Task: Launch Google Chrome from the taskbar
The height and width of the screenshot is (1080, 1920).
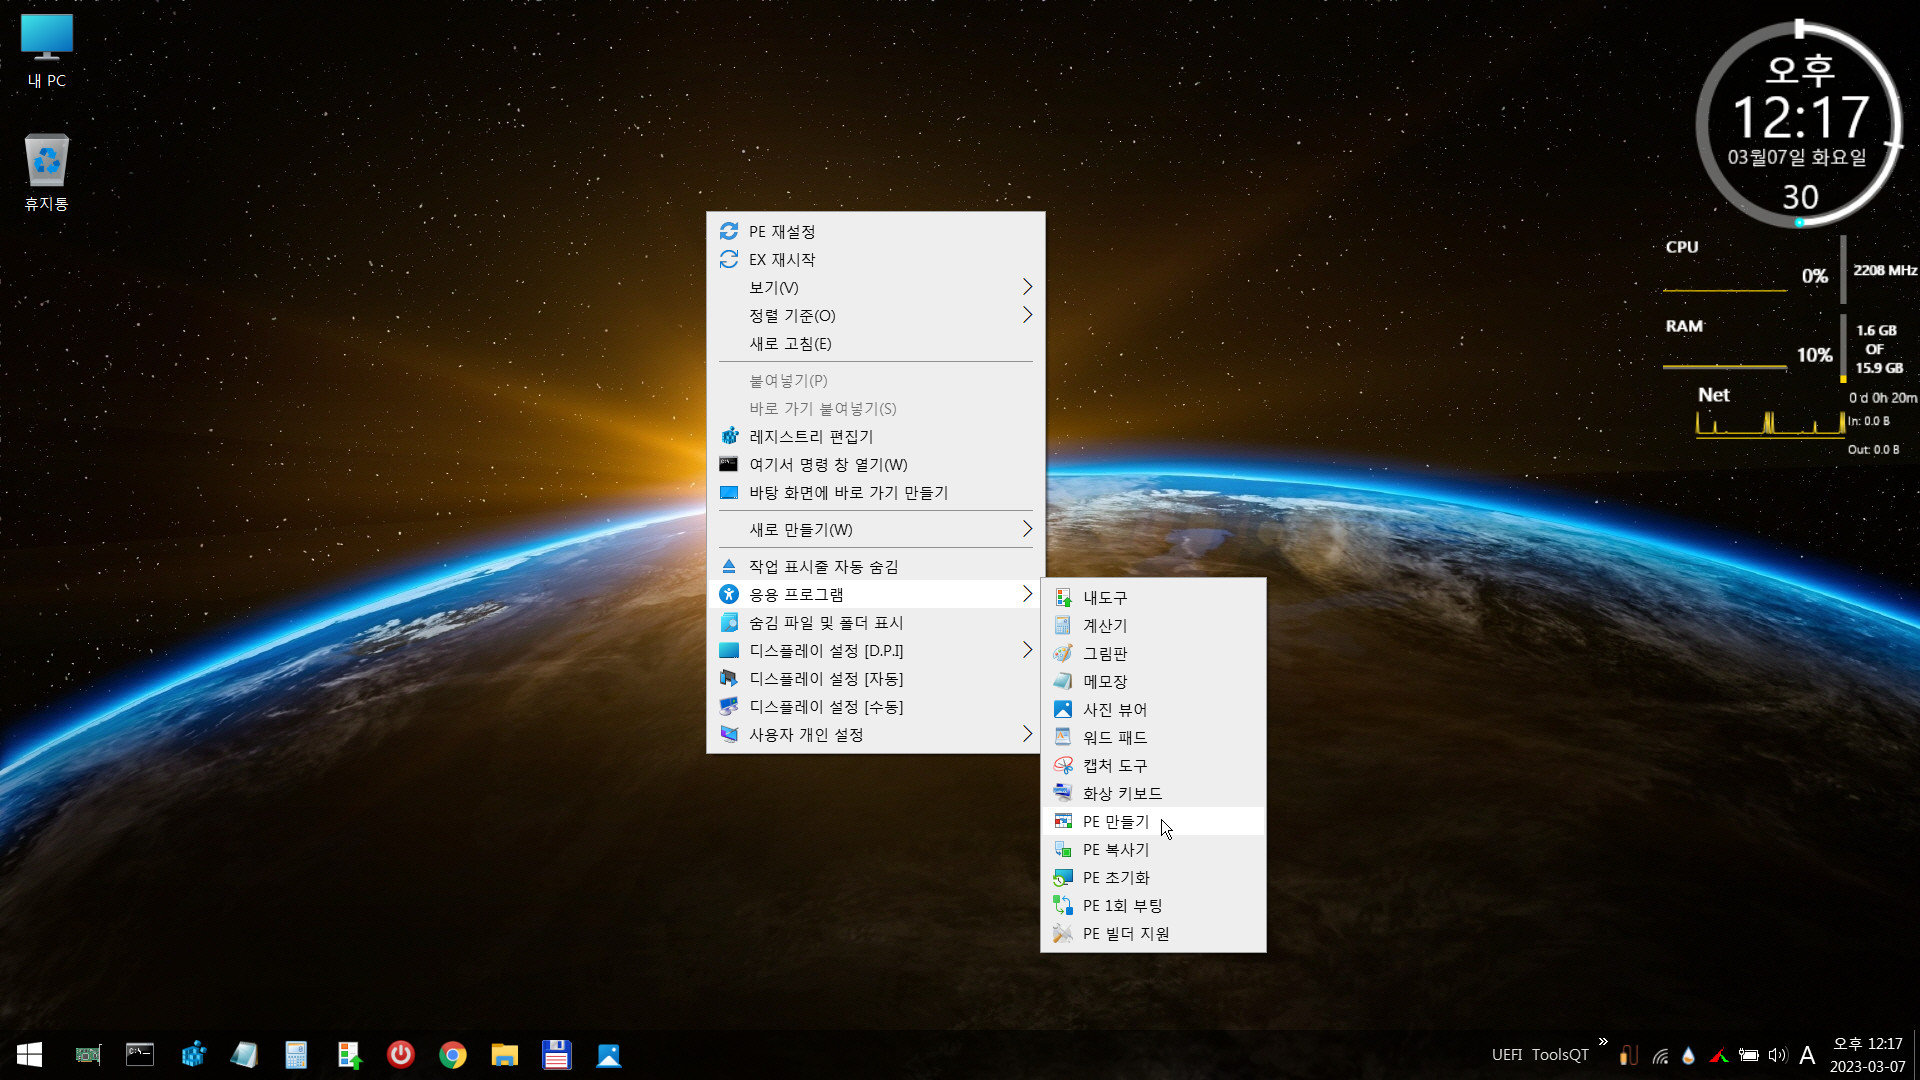Action: 453,1055
